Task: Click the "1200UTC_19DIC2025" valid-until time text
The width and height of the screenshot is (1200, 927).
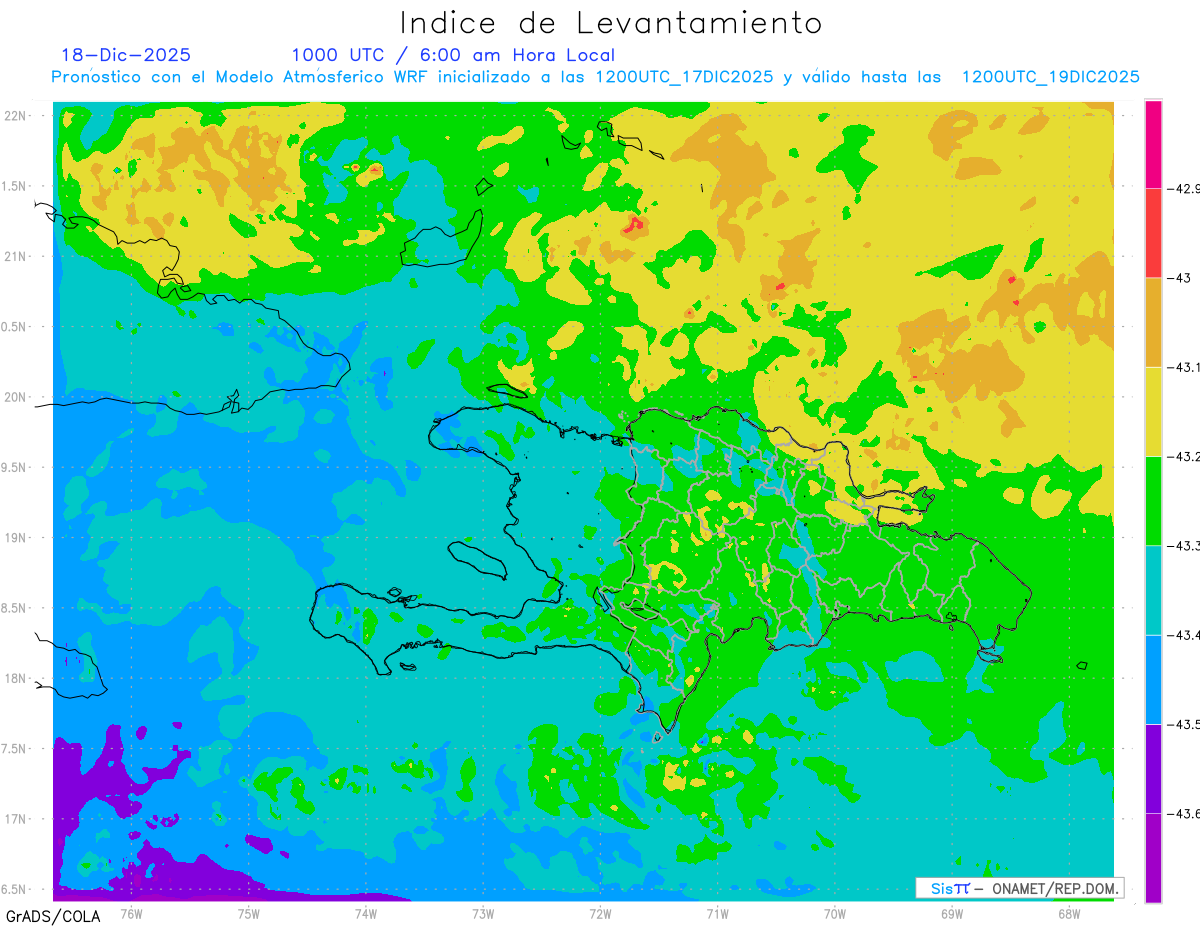Action: [x=1050, y=77]
